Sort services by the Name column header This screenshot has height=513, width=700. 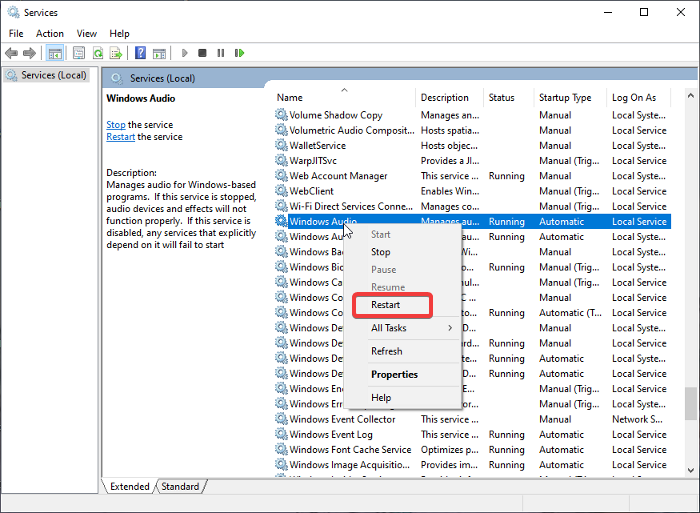point(290,98)
